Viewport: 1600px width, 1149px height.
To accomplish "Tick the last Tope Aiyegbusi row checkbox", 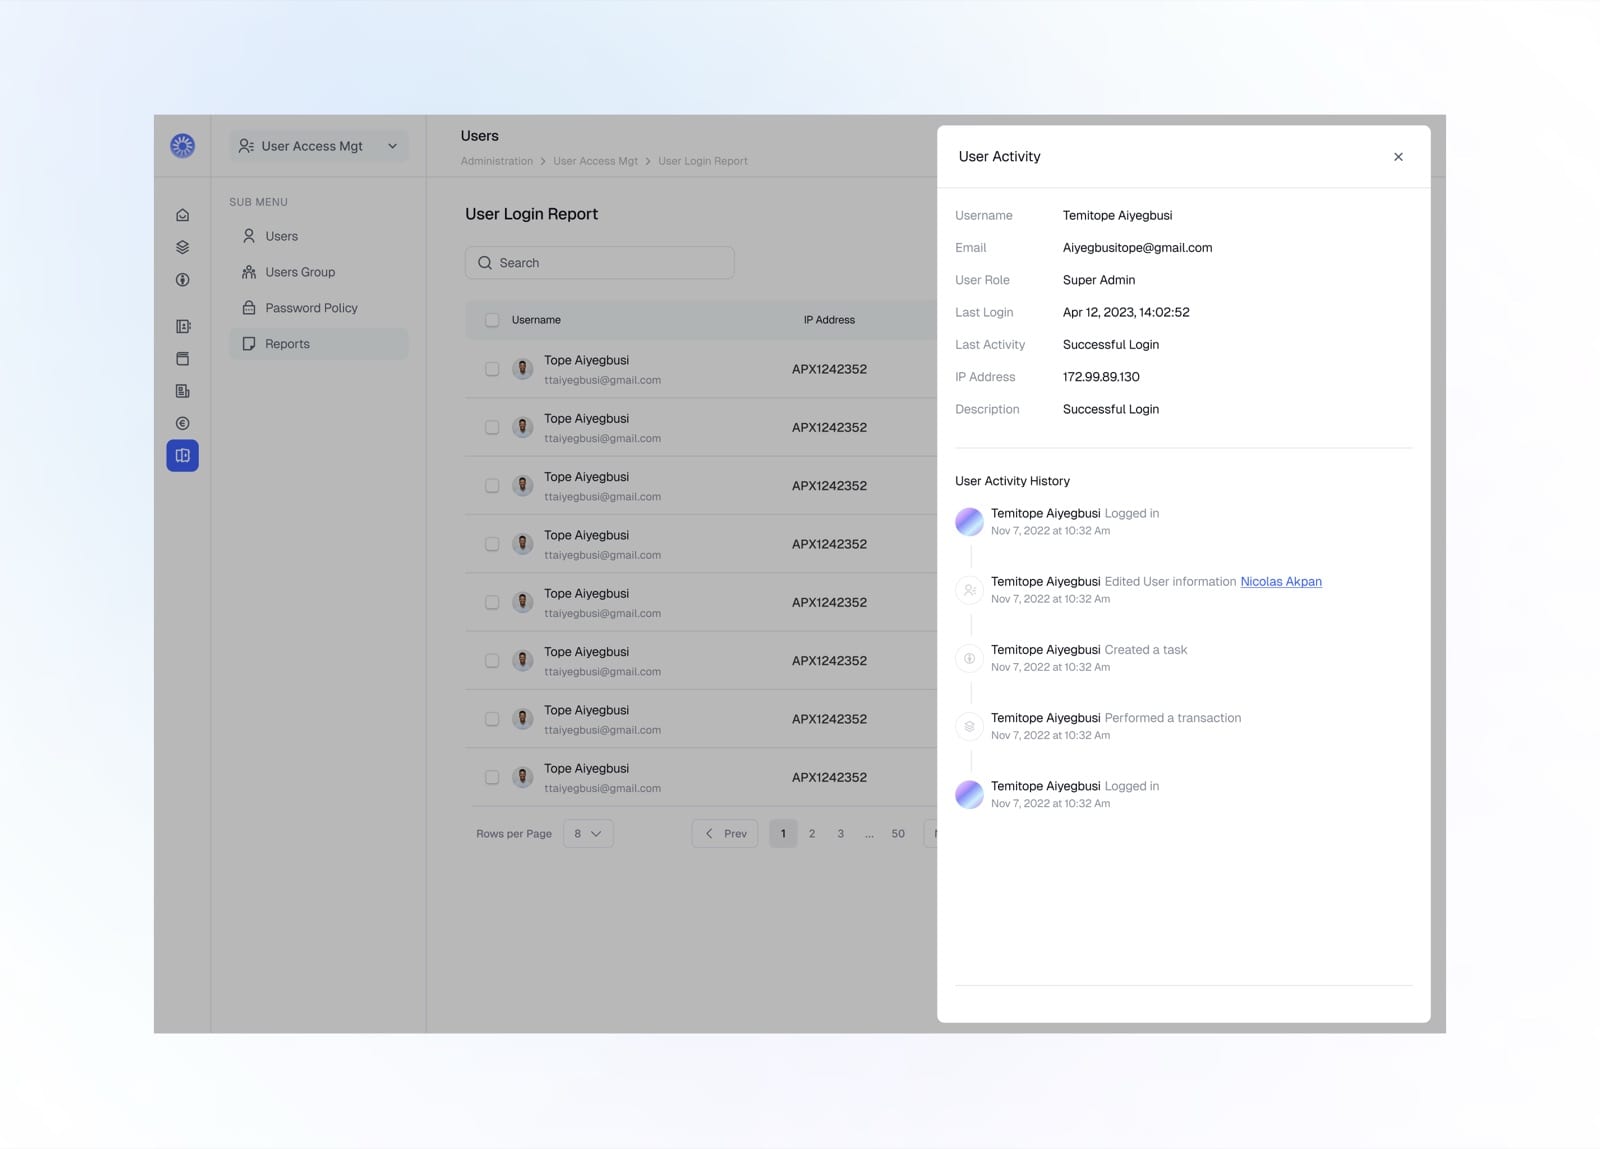I will click(x=492, y=777).
